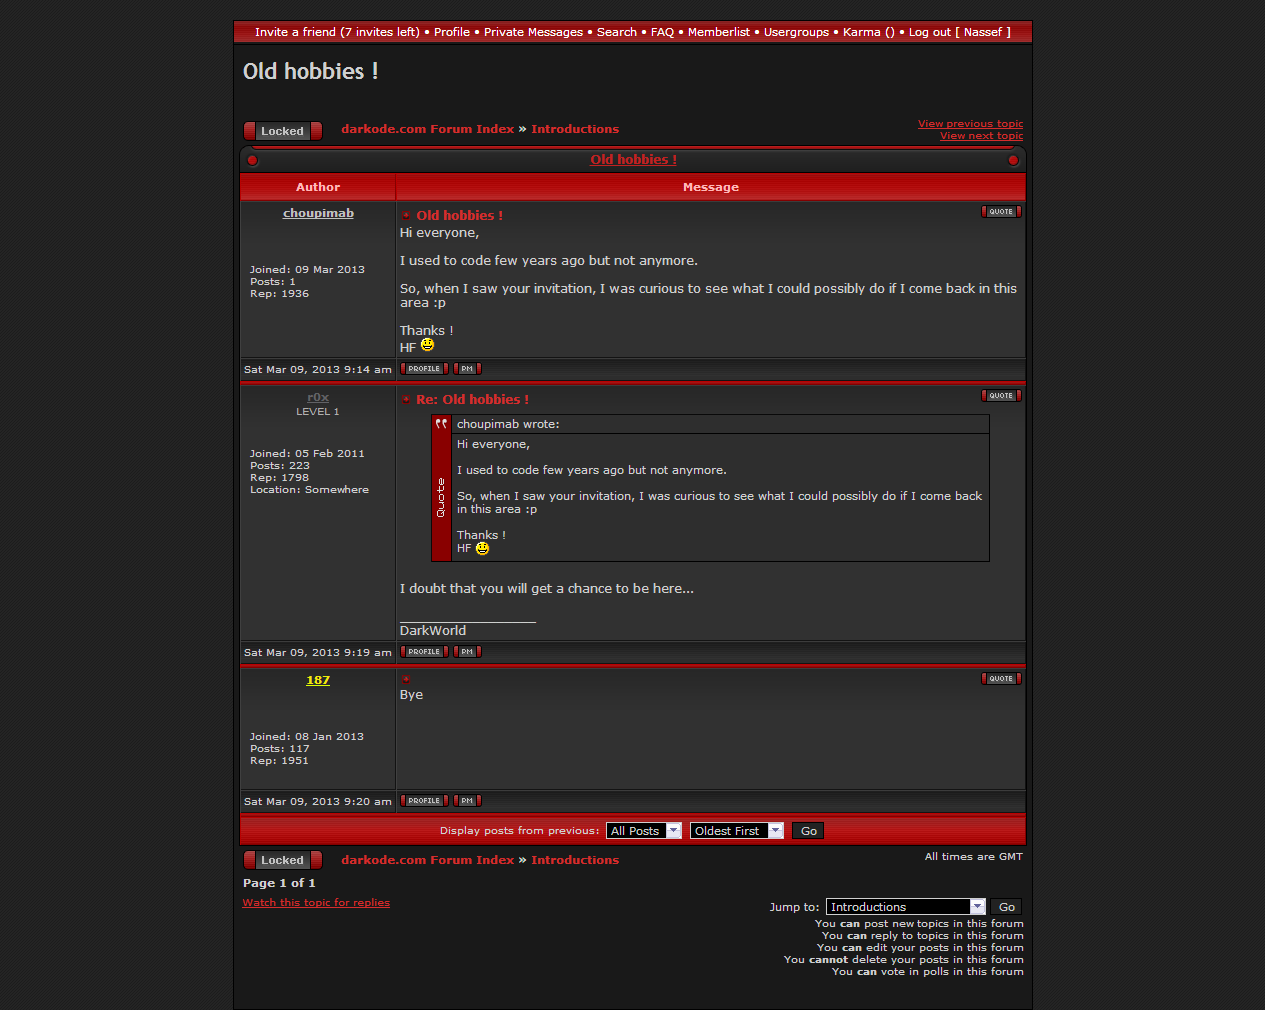Send PM to user 187 via PM icon
The height and width of the screenshot is (1010, 1265).
[467, 801]
